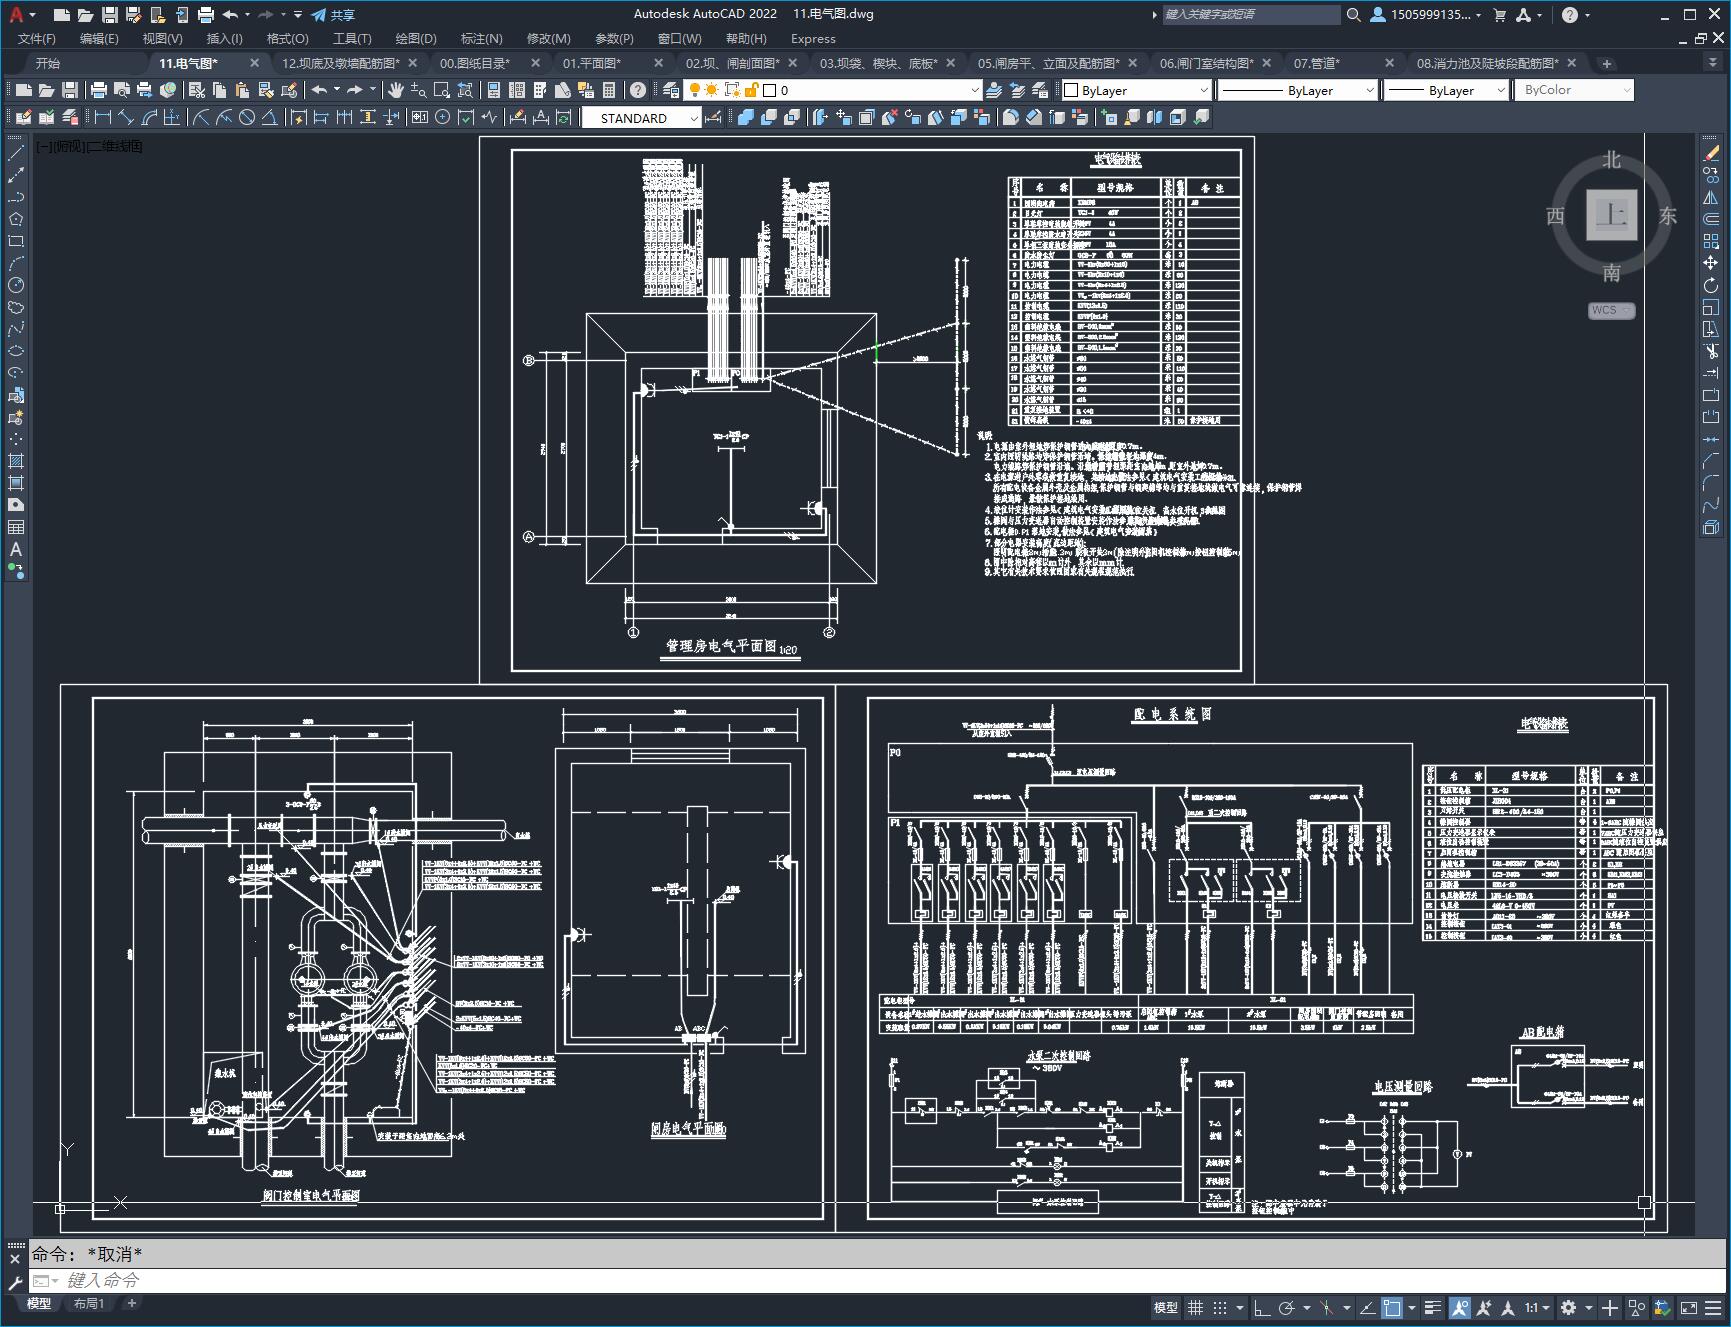Click the Help question mark in standard toolbar
Image resolution: width=1731 pixels, height=1327 pixels.
pyautogui.click(x=638, y=90)
